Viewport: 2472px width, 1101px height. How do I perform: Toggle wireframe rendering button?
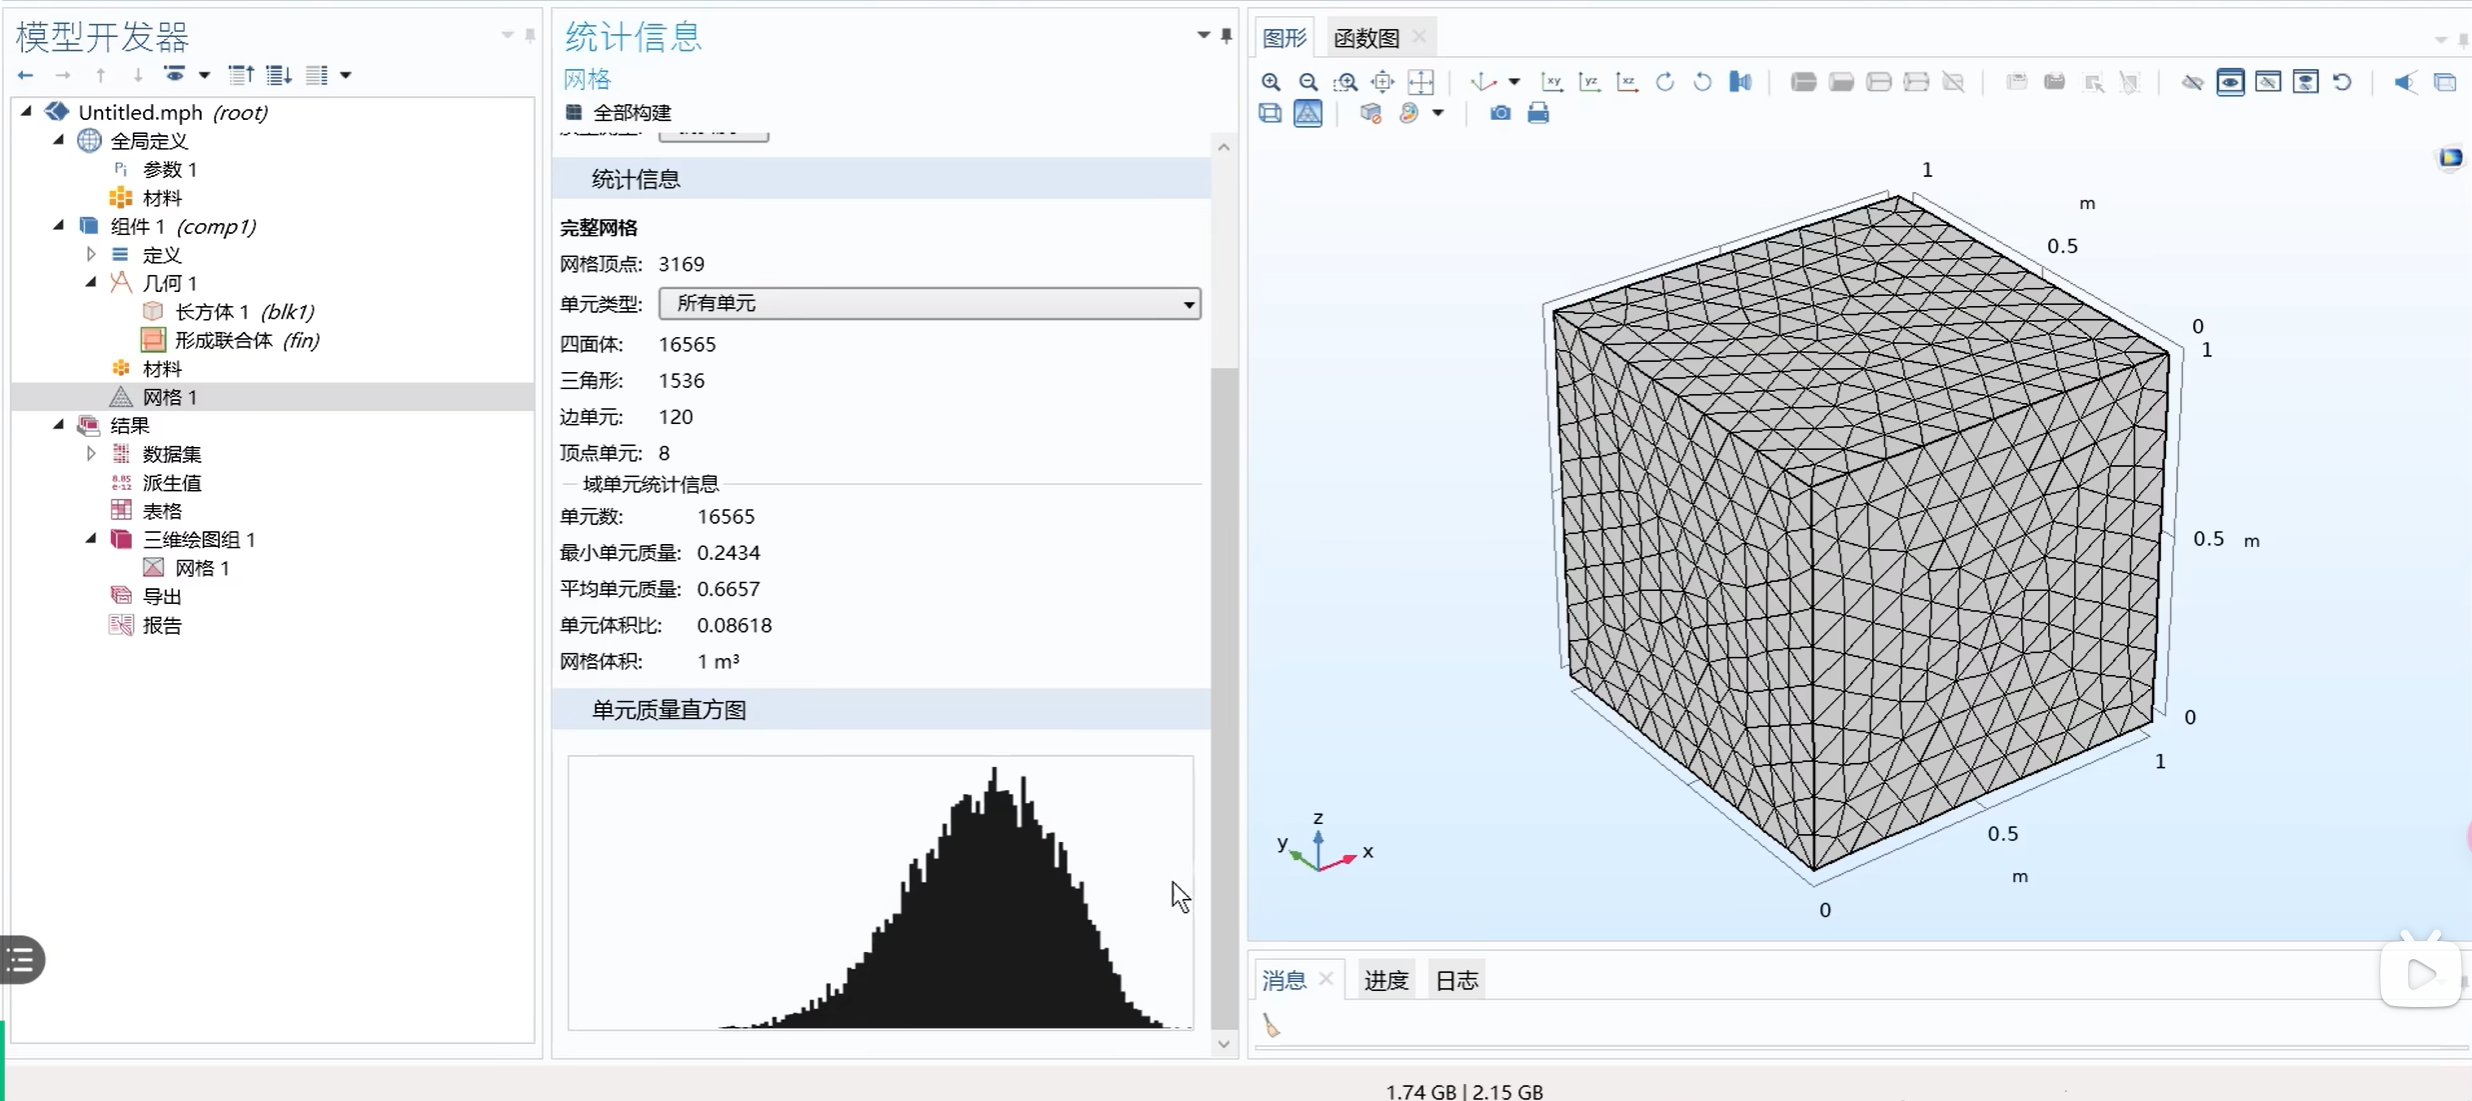point(1270,113)
